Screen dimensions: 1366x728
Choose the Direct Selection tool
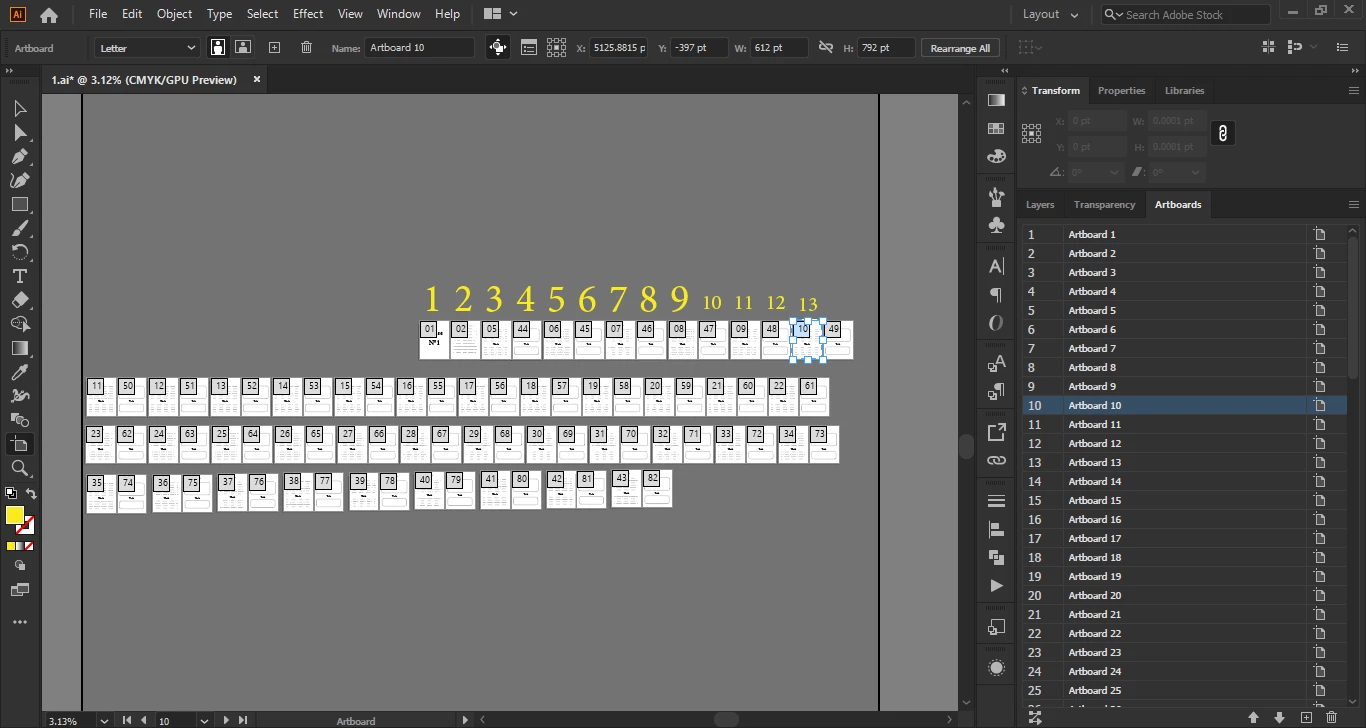click(x=19, y=132)
